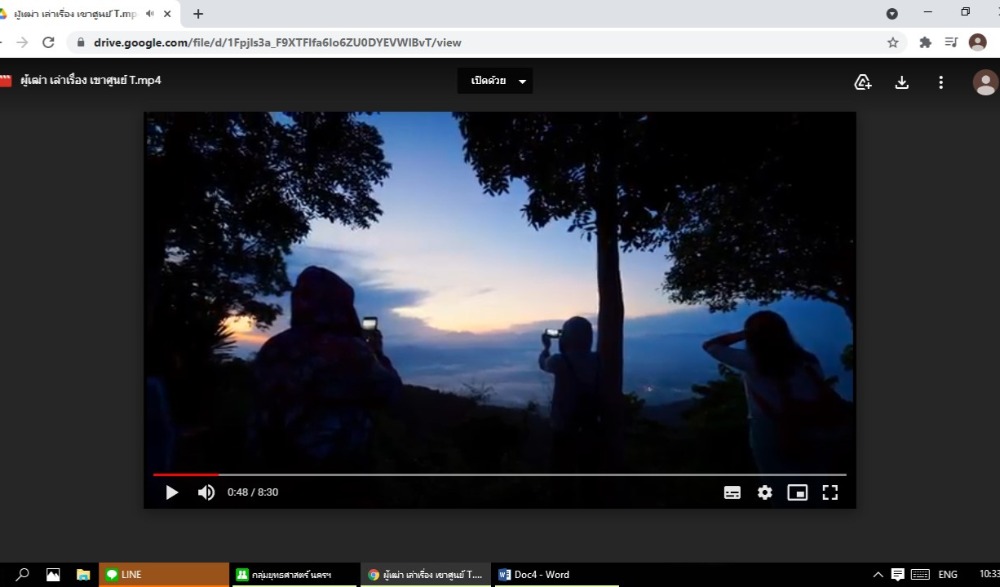Reload the current page
The width and height of the screenshot is (1000, 587).
[x=48, y=43]
